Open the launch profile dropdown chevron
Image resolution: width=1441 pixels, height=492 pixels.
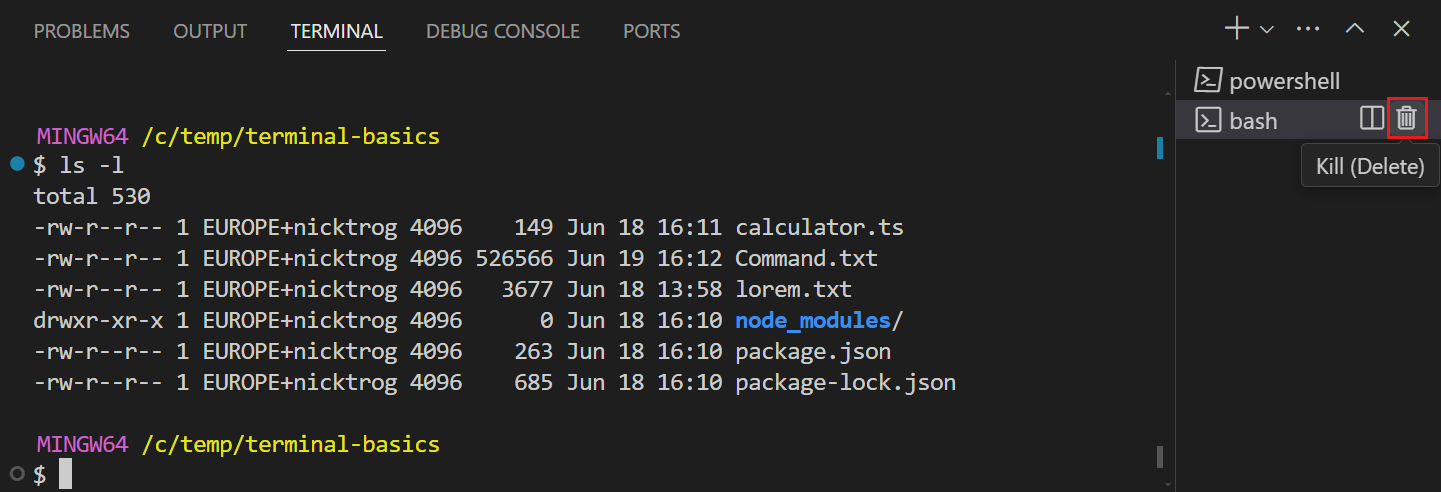click(x=1267, y=30)
